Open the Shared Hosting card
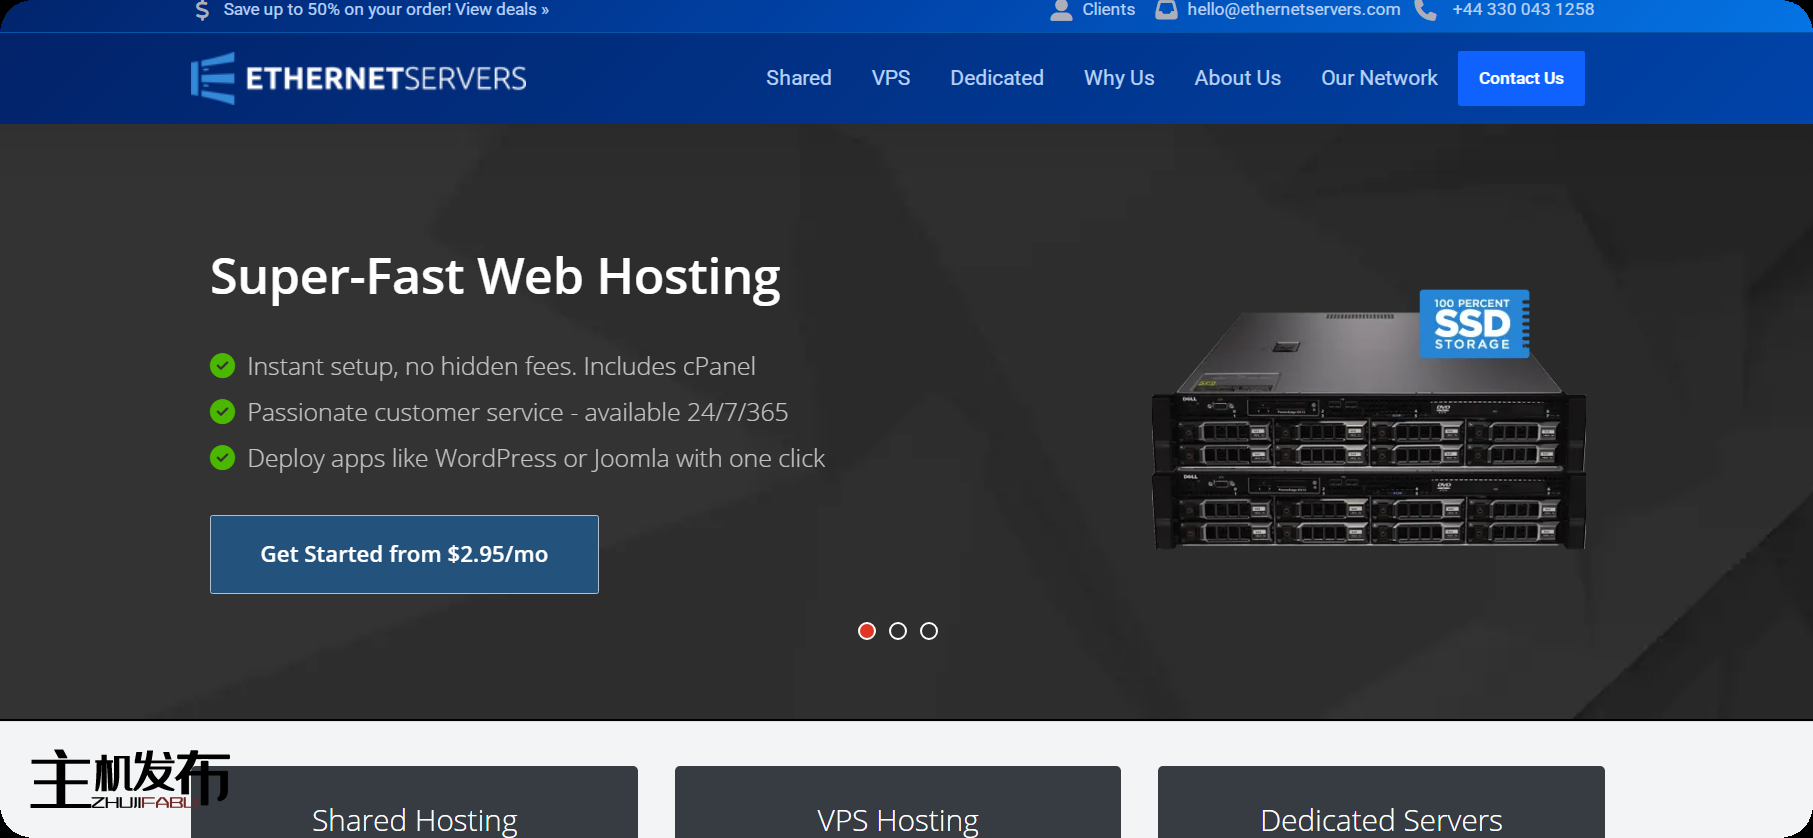 [x=414, y=802]
